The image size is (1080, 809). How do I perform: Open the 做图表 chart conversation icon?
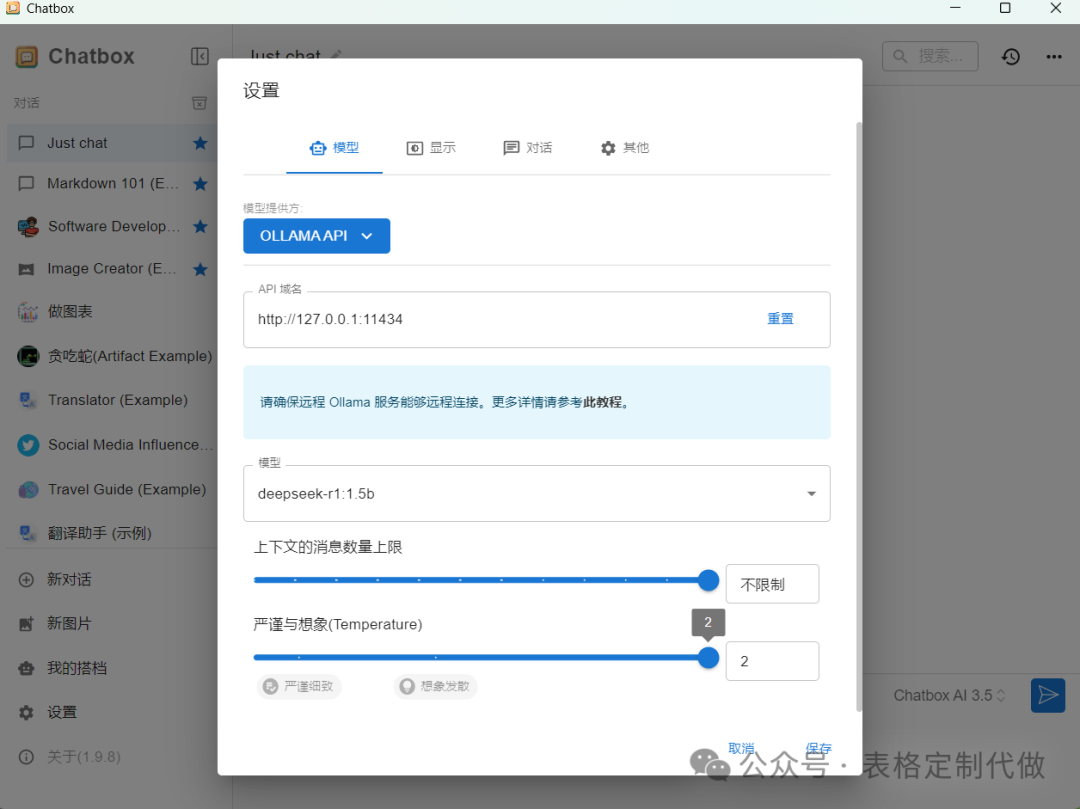[x=28, y=312]
